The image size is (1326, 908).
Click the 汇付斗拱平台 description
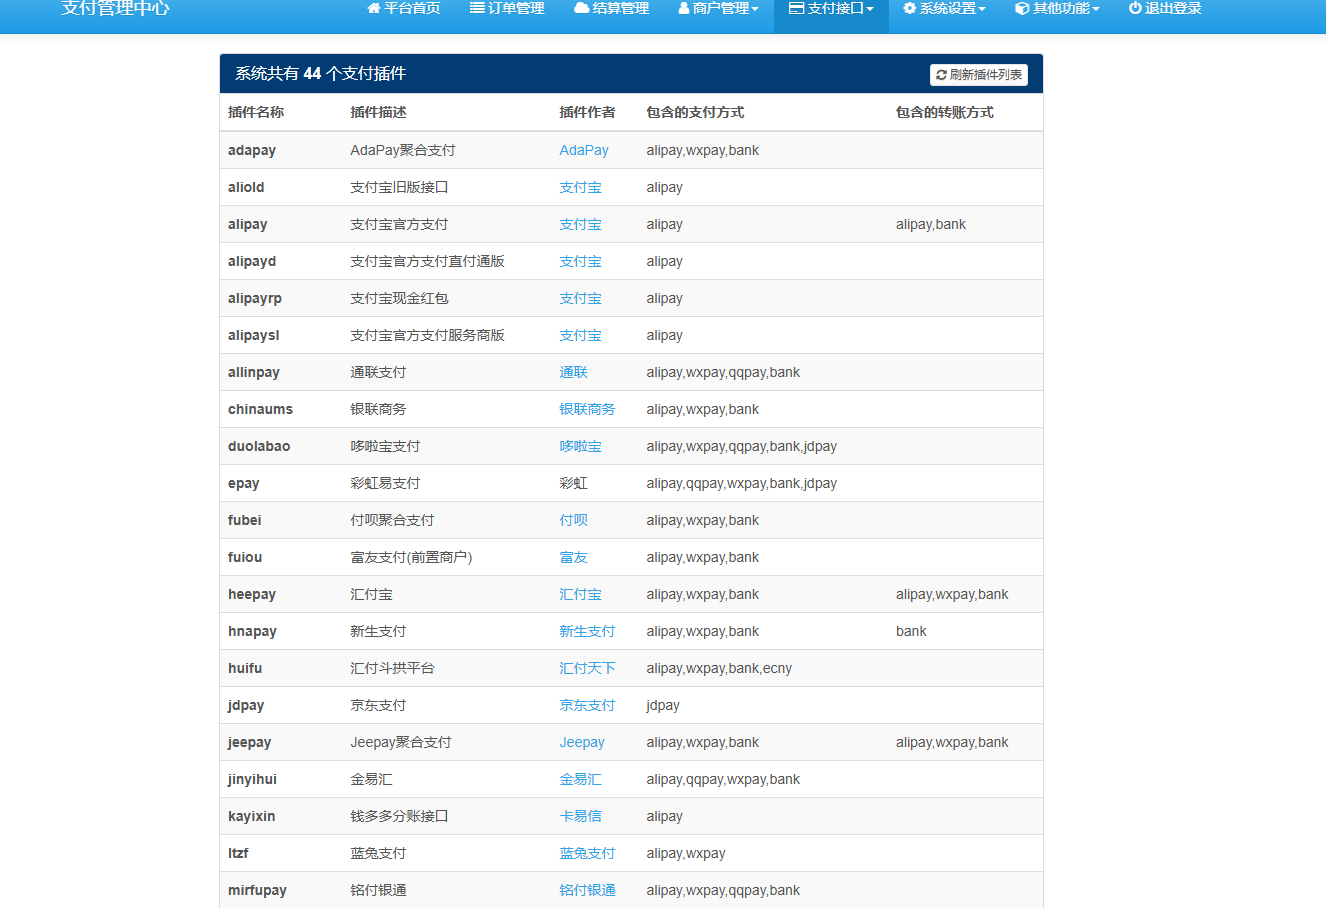392,668
